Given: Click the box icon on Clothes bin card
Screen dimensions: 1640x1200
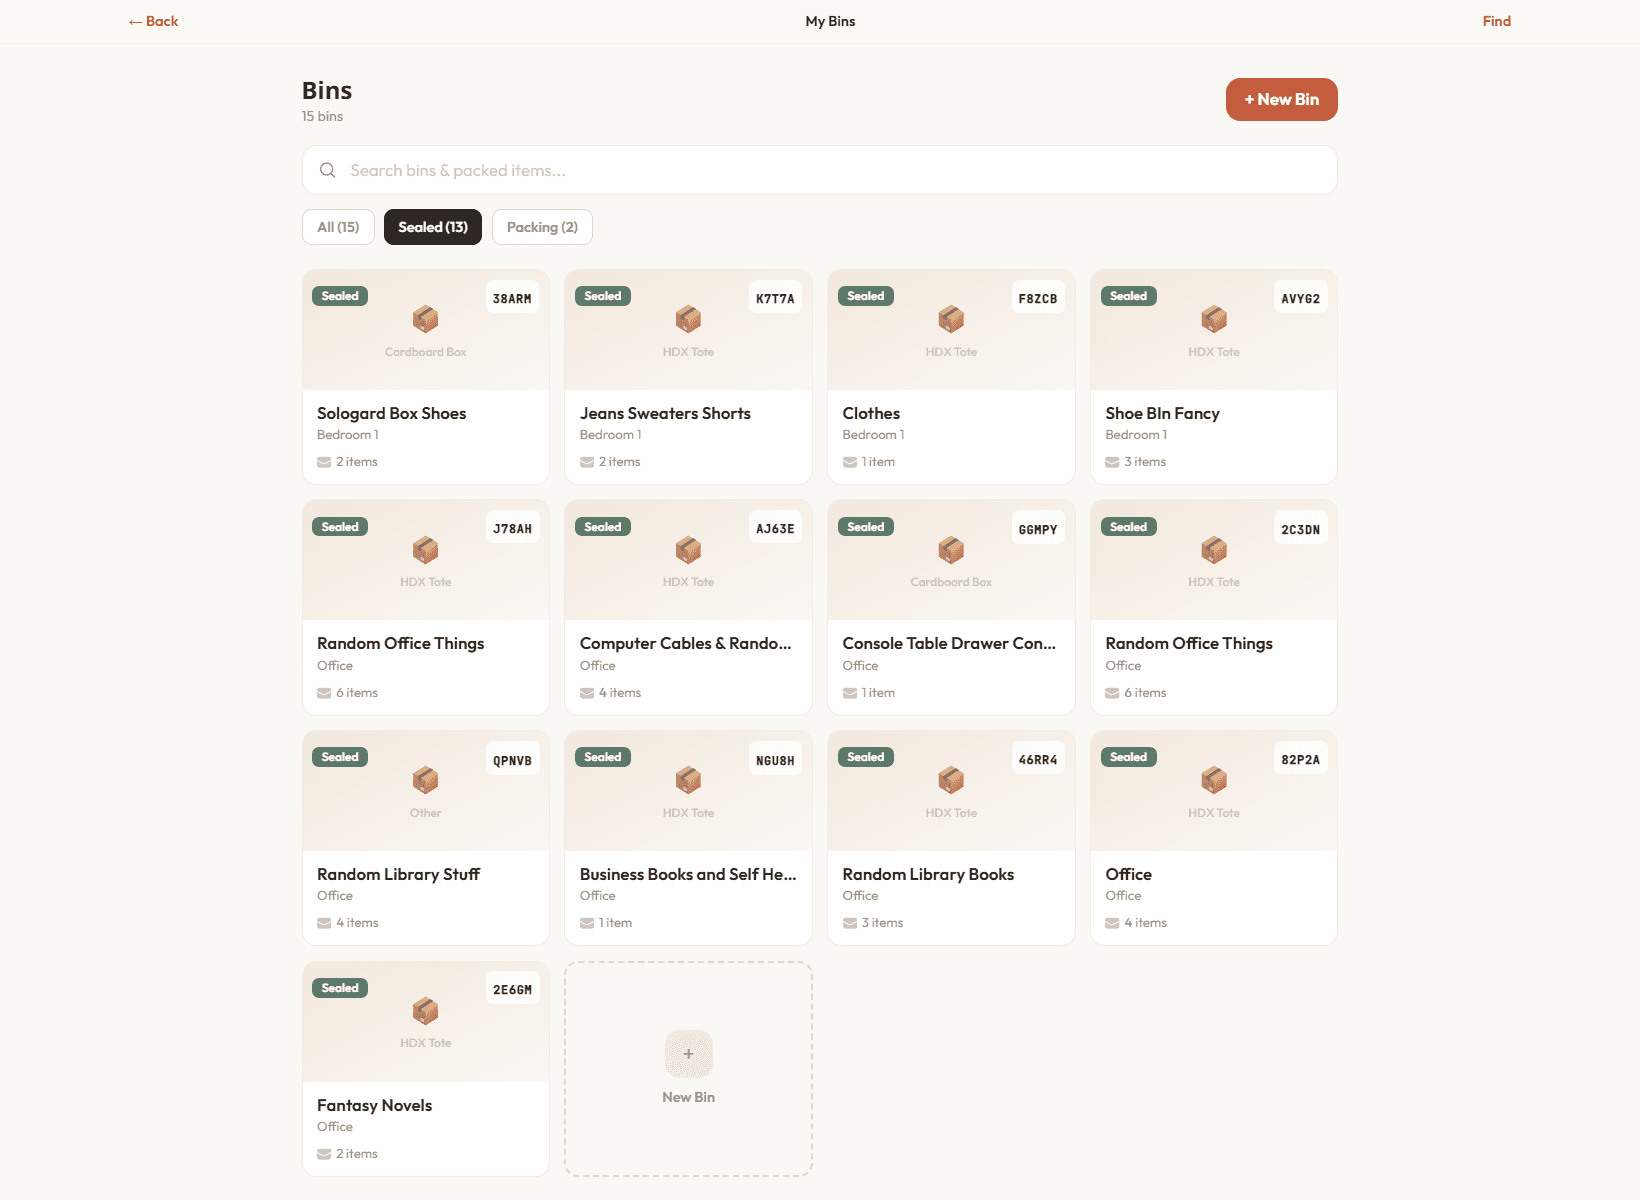Looking at the screenshot, I should tap(951, 319).
